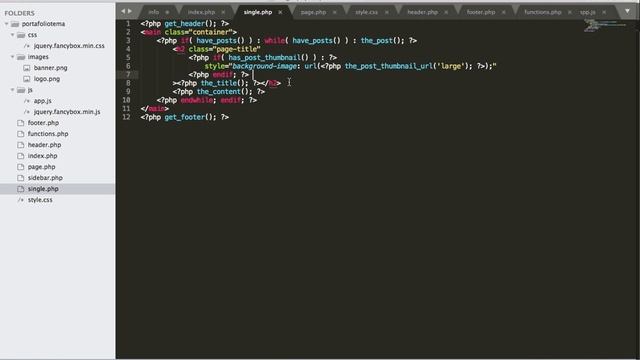Click the sidebar.php file icon

(21, 178)
